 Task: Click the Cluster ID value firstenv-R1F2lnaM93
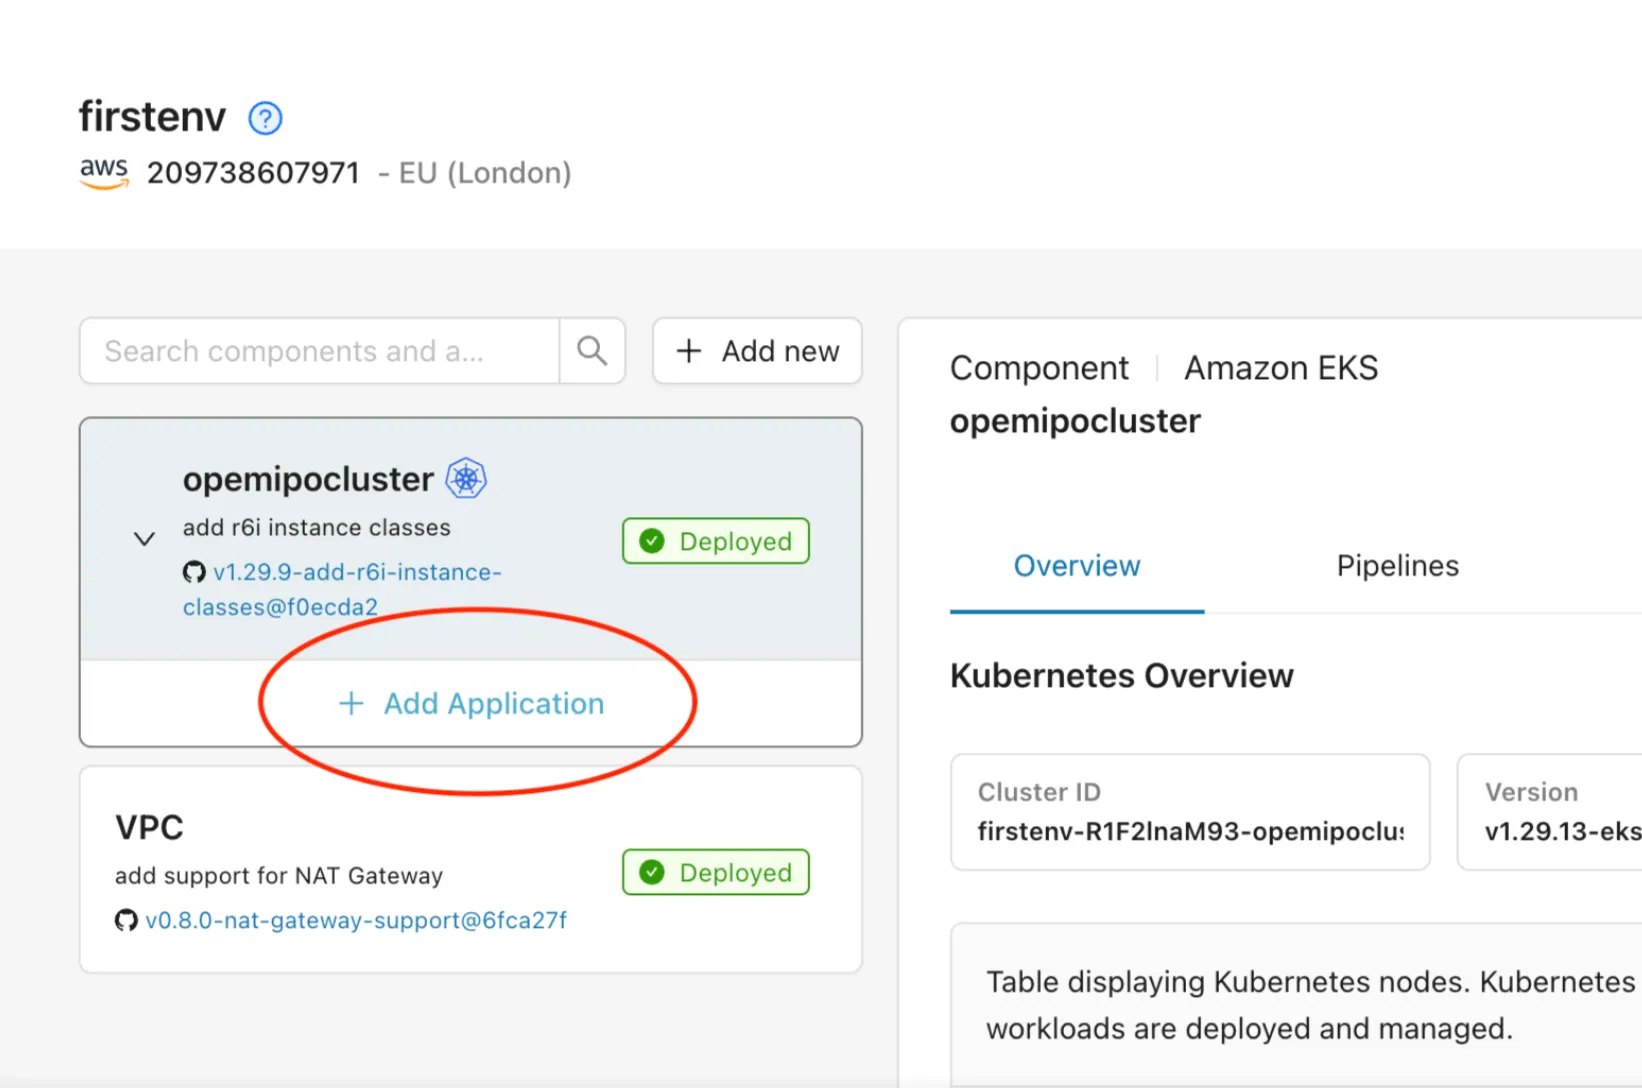(x=1190, y=831)
